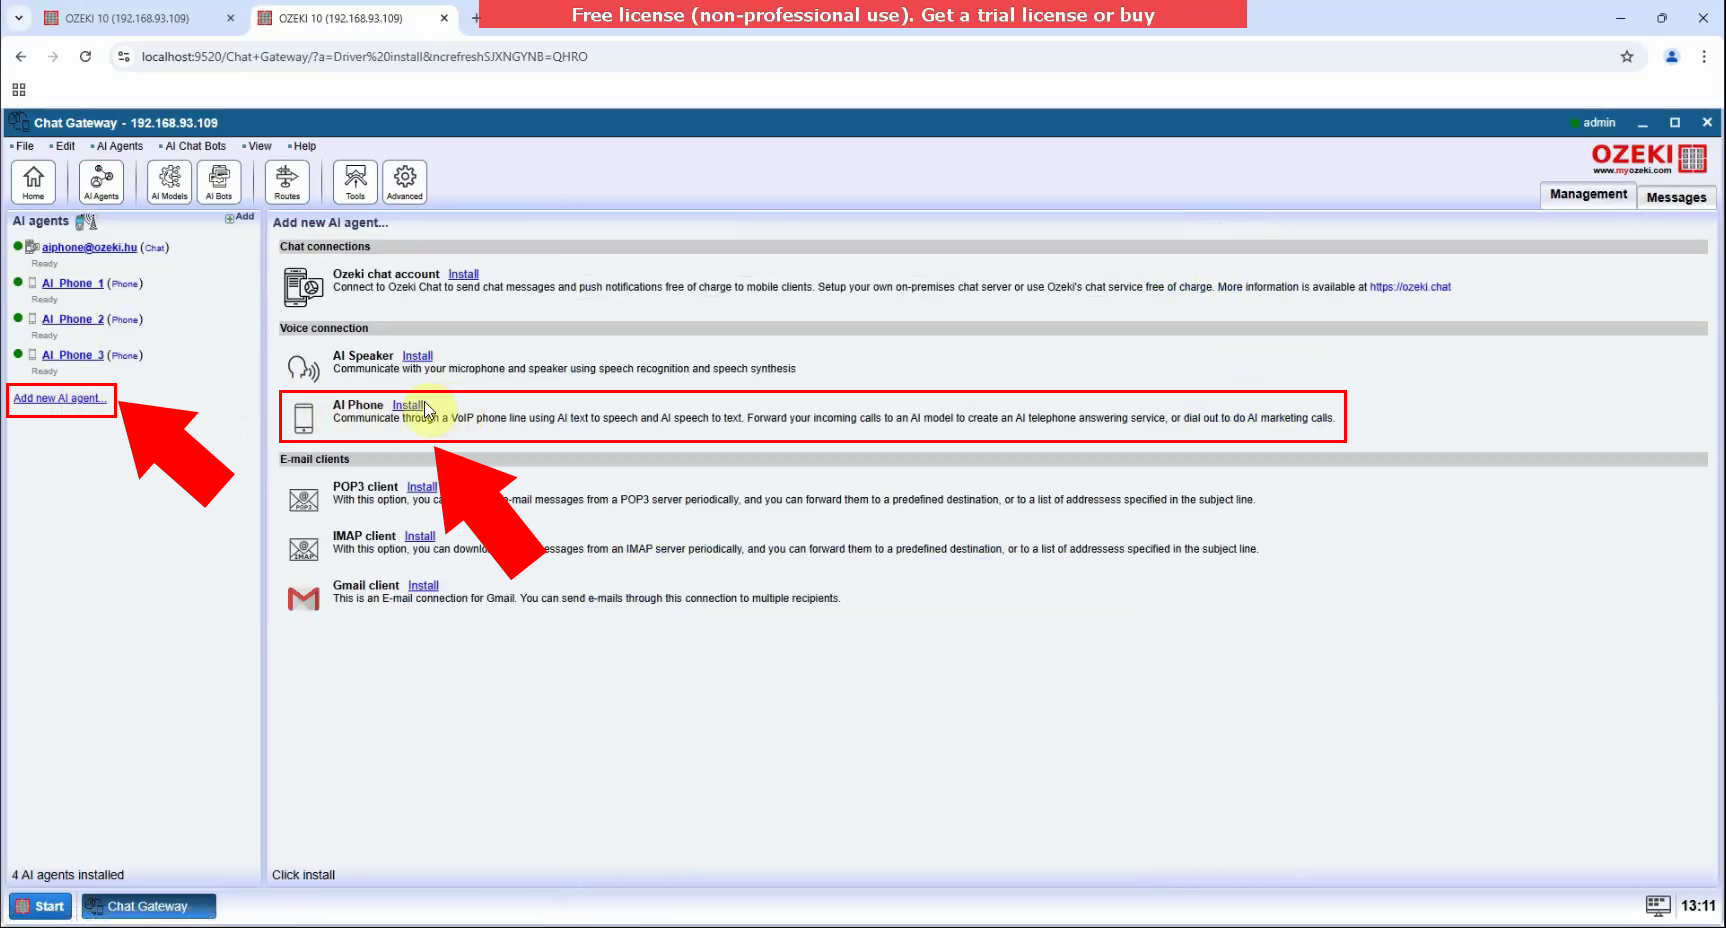Select AI_Phone_2 agent
This screenshot has height=928, width=1726.
(x=73, y=319)
